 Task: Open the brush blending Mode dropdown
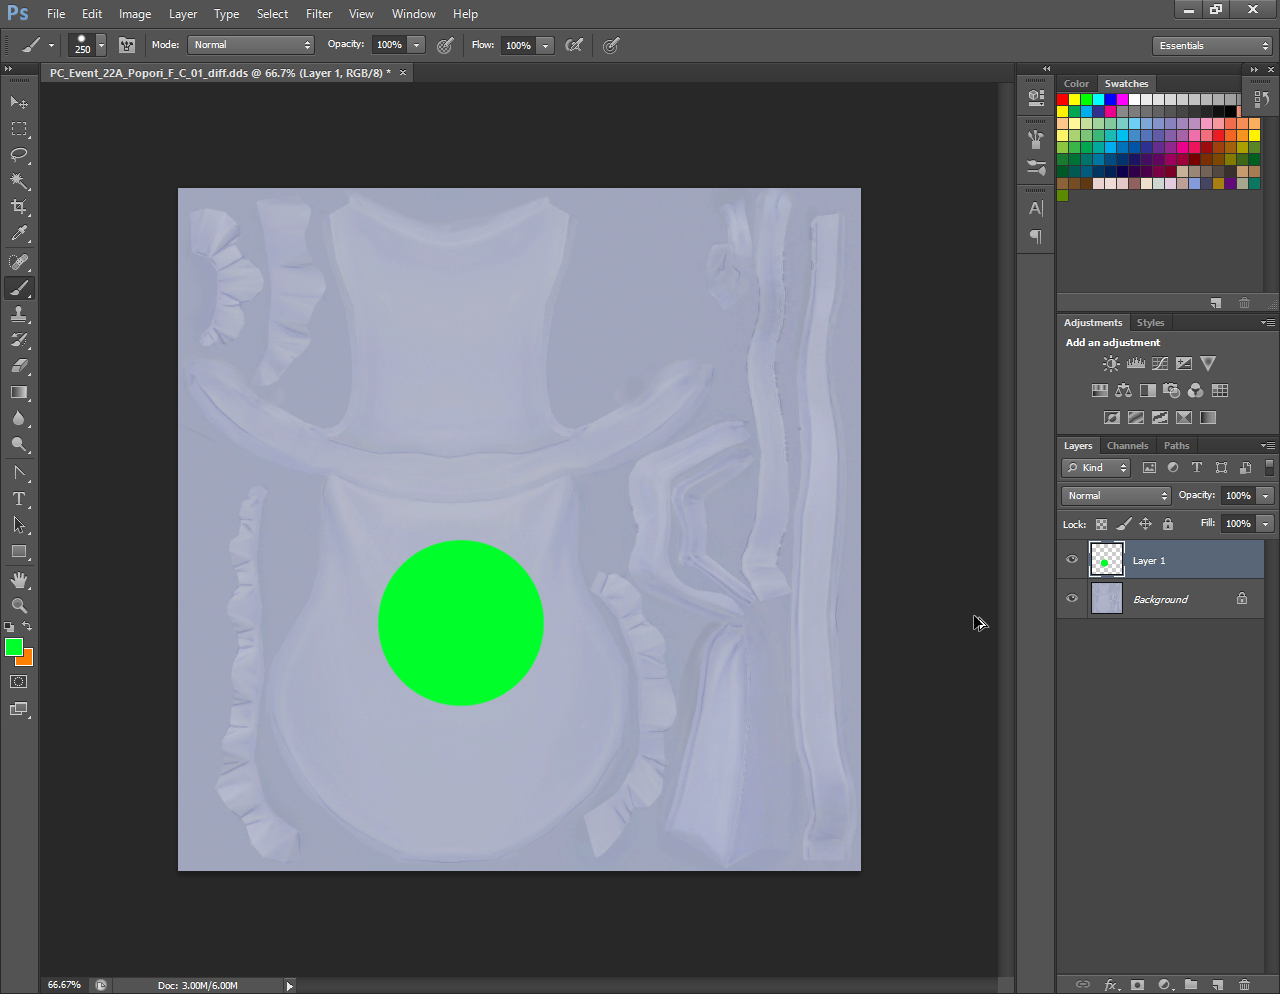click(251, 45)
